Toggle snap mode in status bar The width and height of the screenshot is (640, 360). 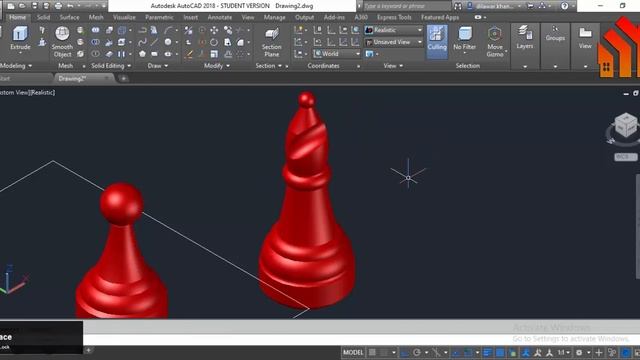384,352
